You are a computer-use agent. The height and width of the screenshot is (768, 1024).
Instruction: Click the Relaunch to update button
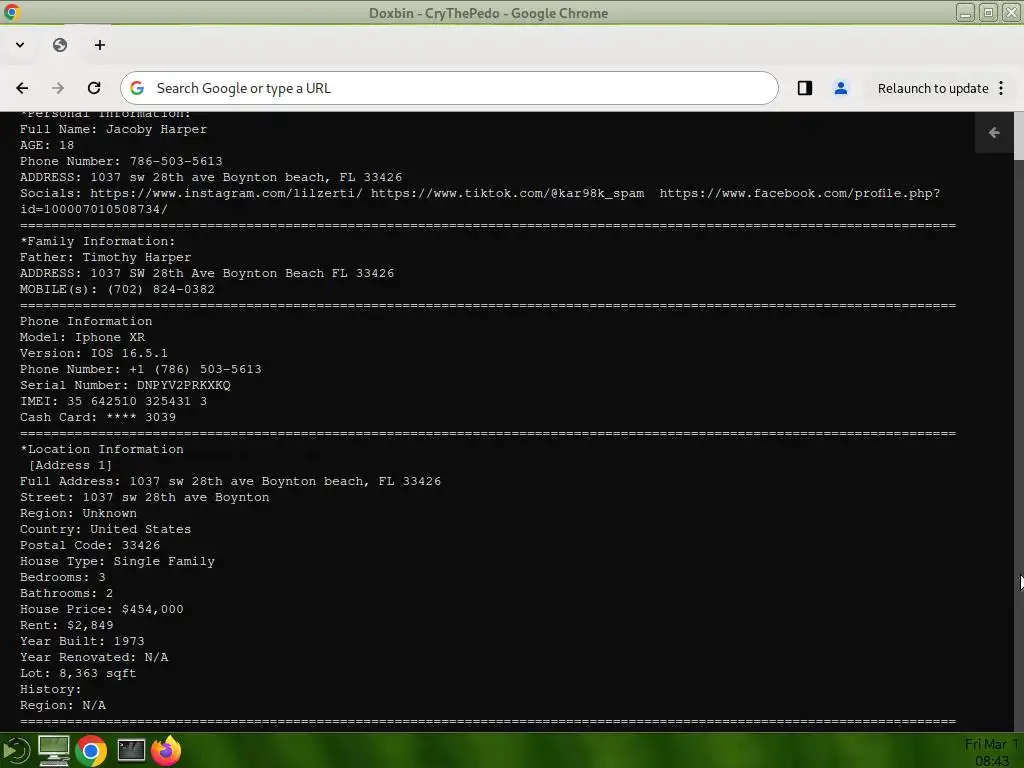coord(933,88)
